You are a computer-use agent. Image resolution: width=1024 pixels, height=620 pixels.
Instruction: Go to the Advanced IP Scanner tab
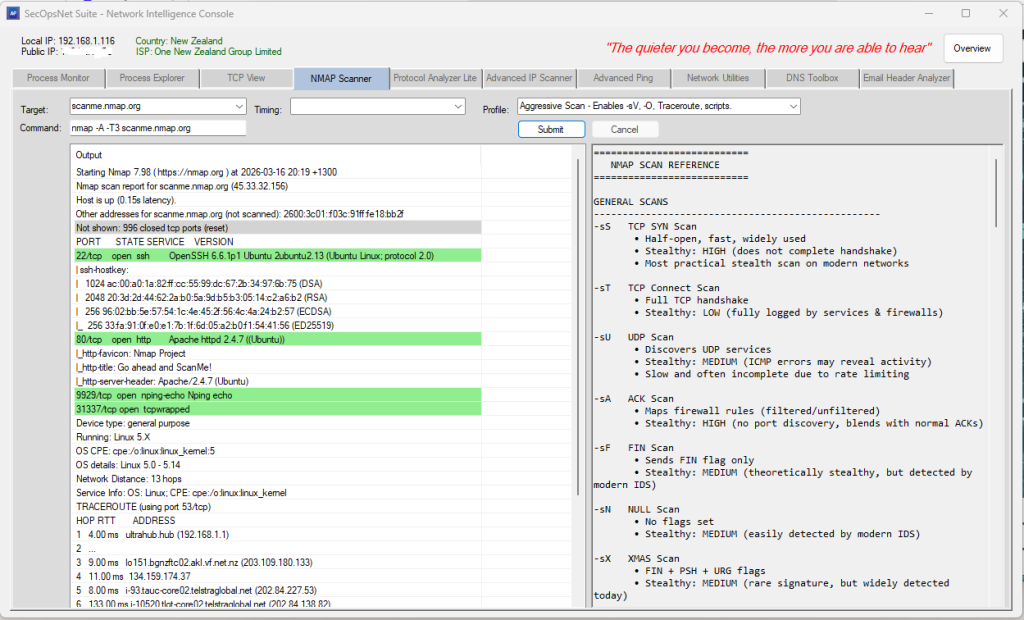530,78
